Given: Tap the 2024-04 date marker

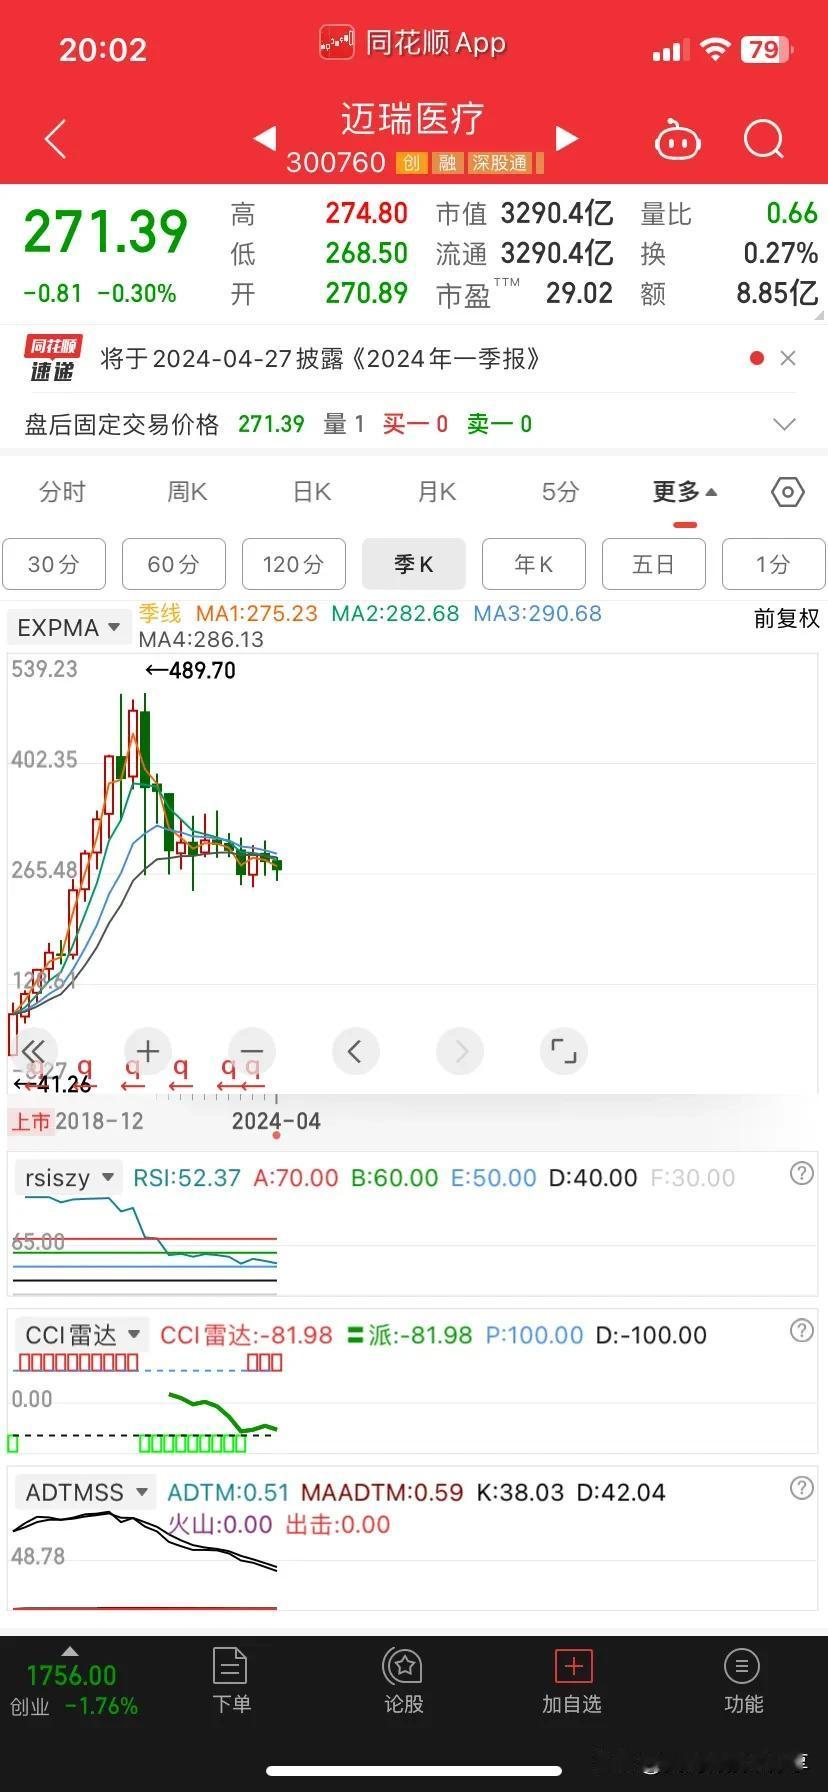Looking at the screenshot, I should tap(276, 1121).
